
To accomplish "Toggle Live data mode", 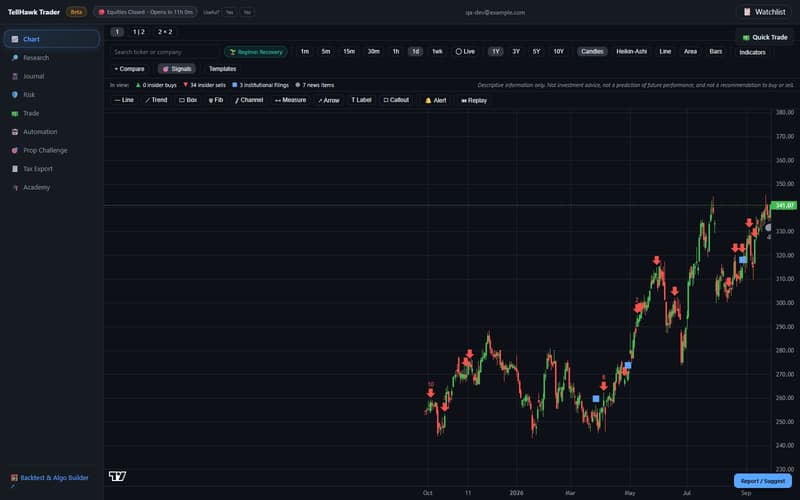I will pos(465,52).
